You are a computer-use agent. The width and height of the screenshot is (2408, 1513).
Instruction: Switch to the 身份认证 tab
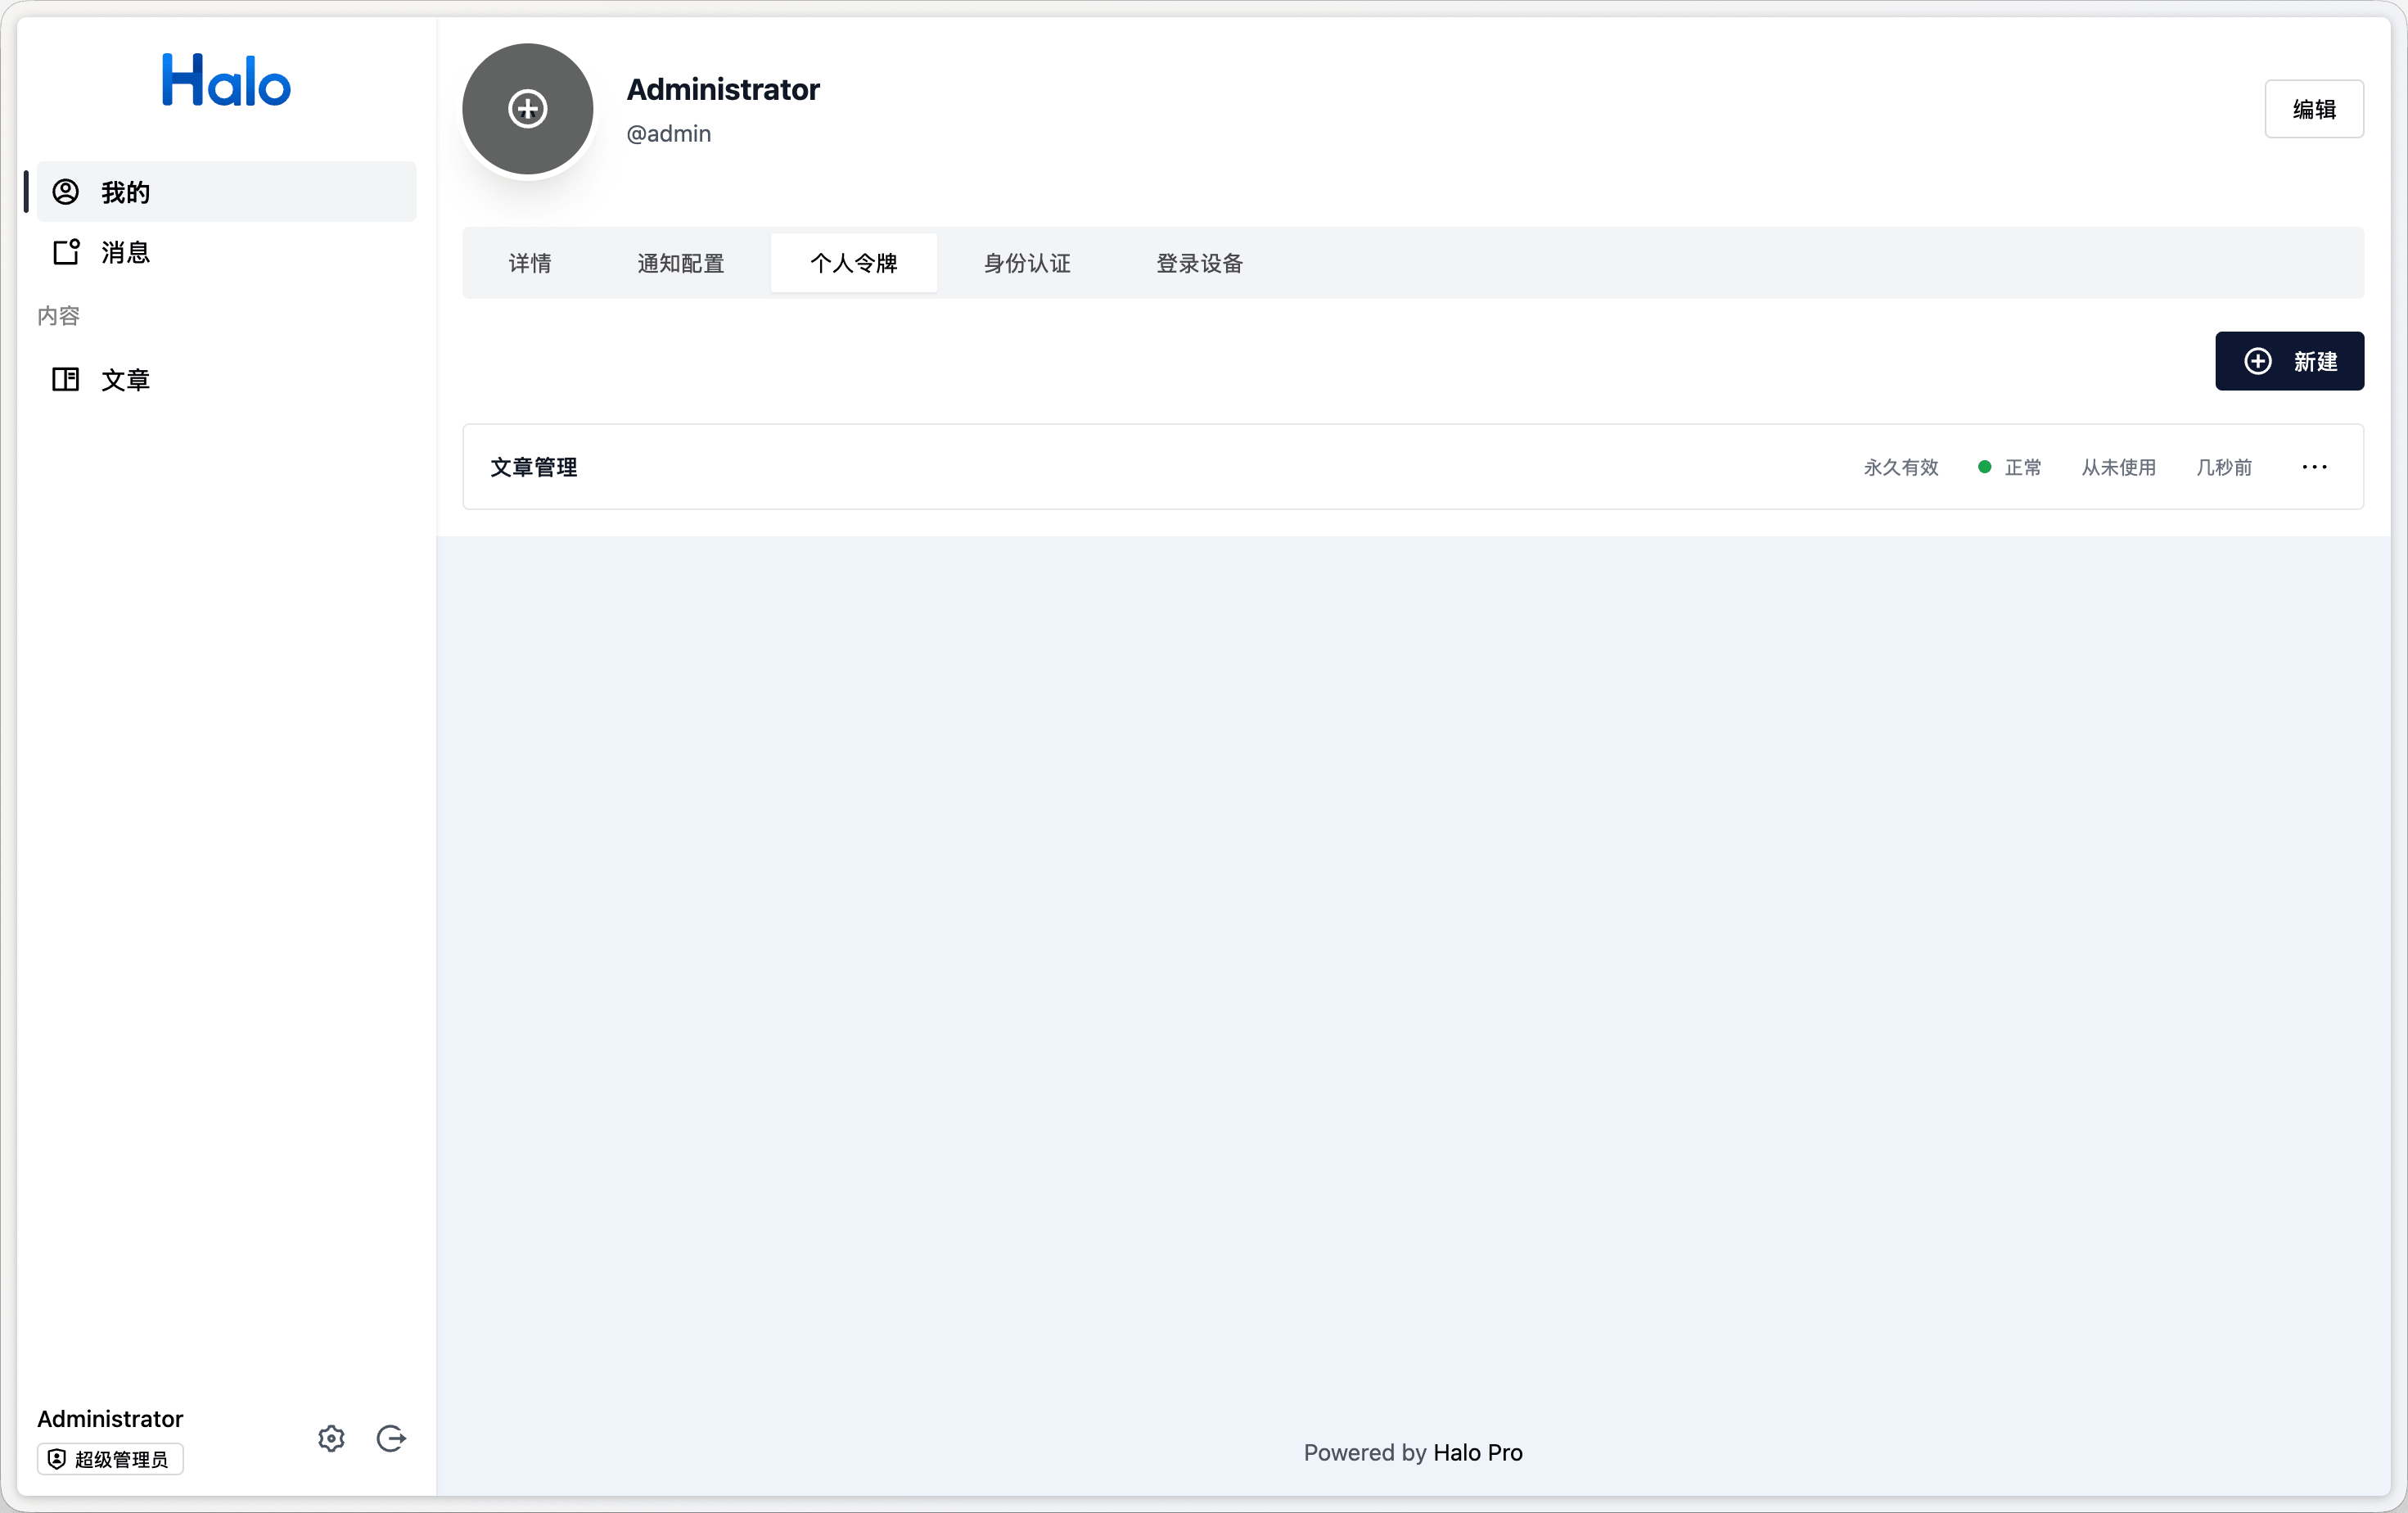coord(1027,263)
